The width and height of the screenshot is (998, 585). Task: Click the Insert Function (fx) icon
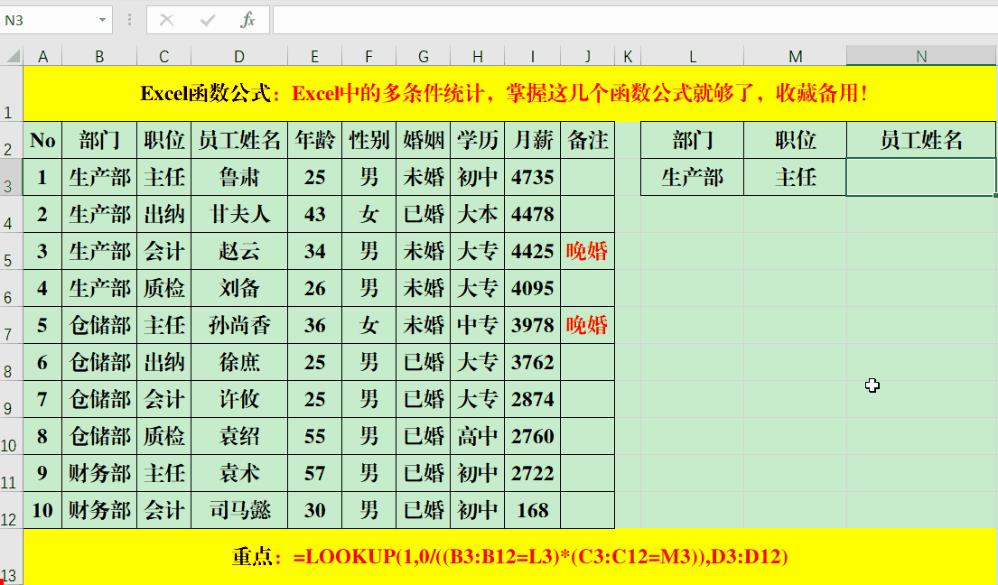[x=246, y=19]
